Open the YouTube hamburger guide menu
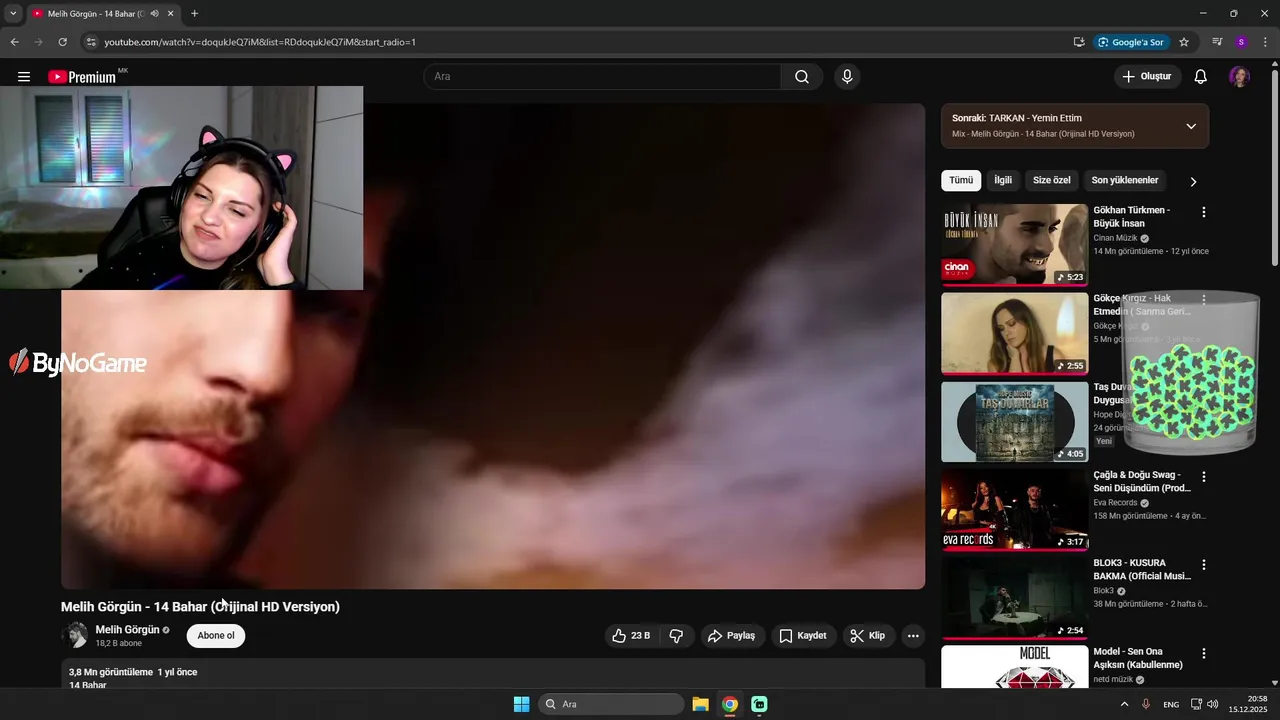1280x720 pixels. 24,77
